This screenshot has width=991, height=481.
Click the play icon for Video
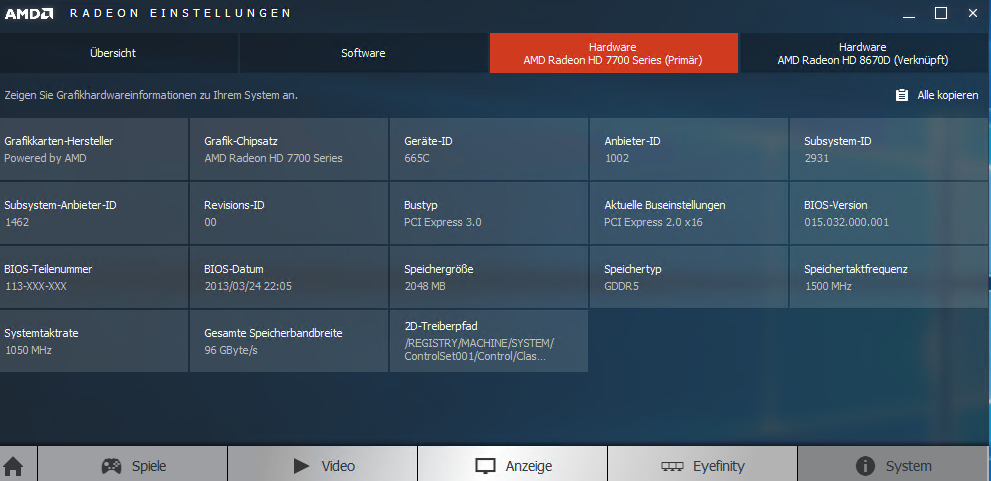[x=301, y=466]
